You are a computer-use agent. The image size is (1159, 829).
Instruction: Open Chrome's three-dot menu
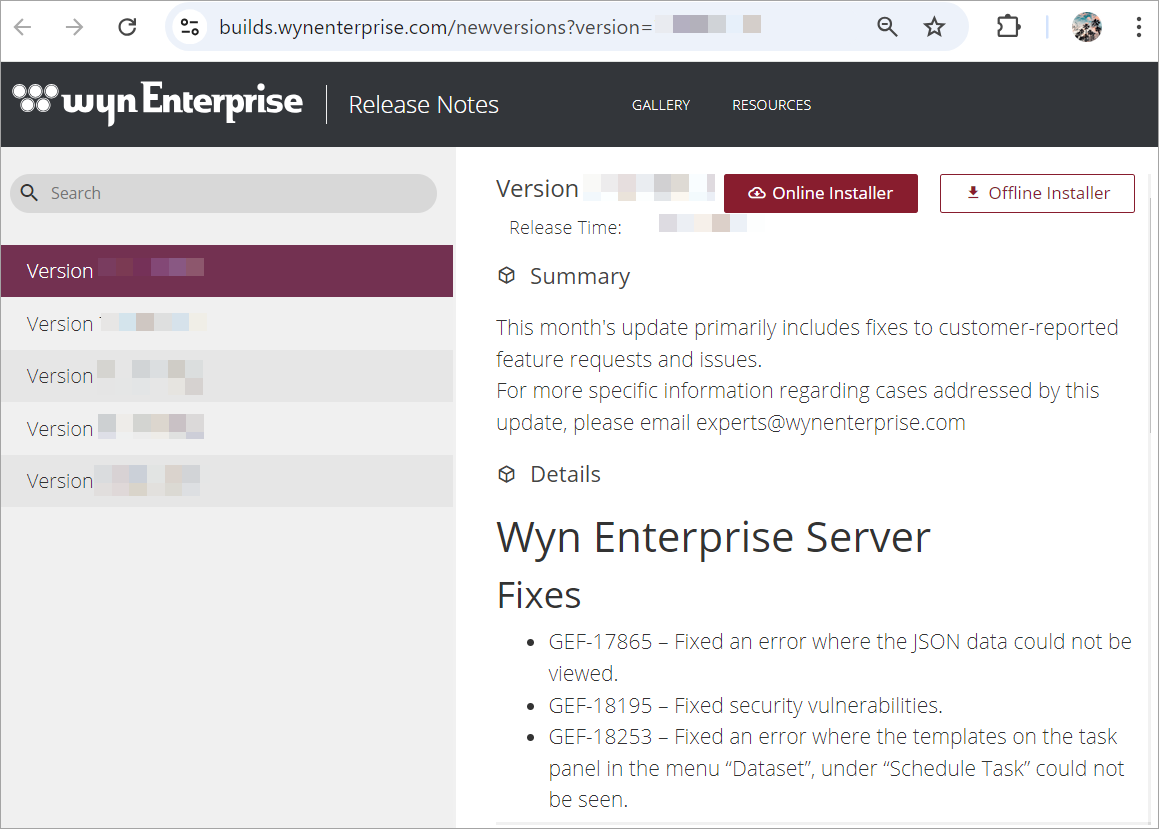[x=1138, y=27]
